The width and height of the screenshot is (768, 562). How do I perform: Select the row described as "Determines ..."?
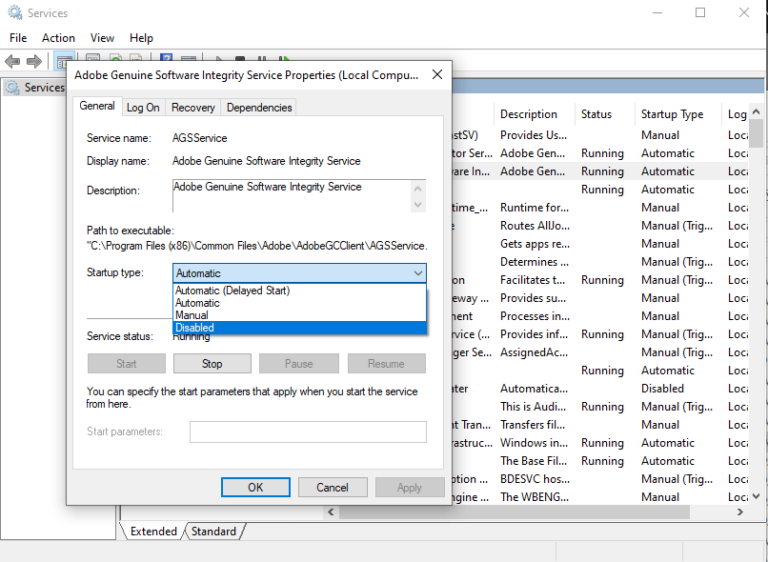[x=599, y=262]
